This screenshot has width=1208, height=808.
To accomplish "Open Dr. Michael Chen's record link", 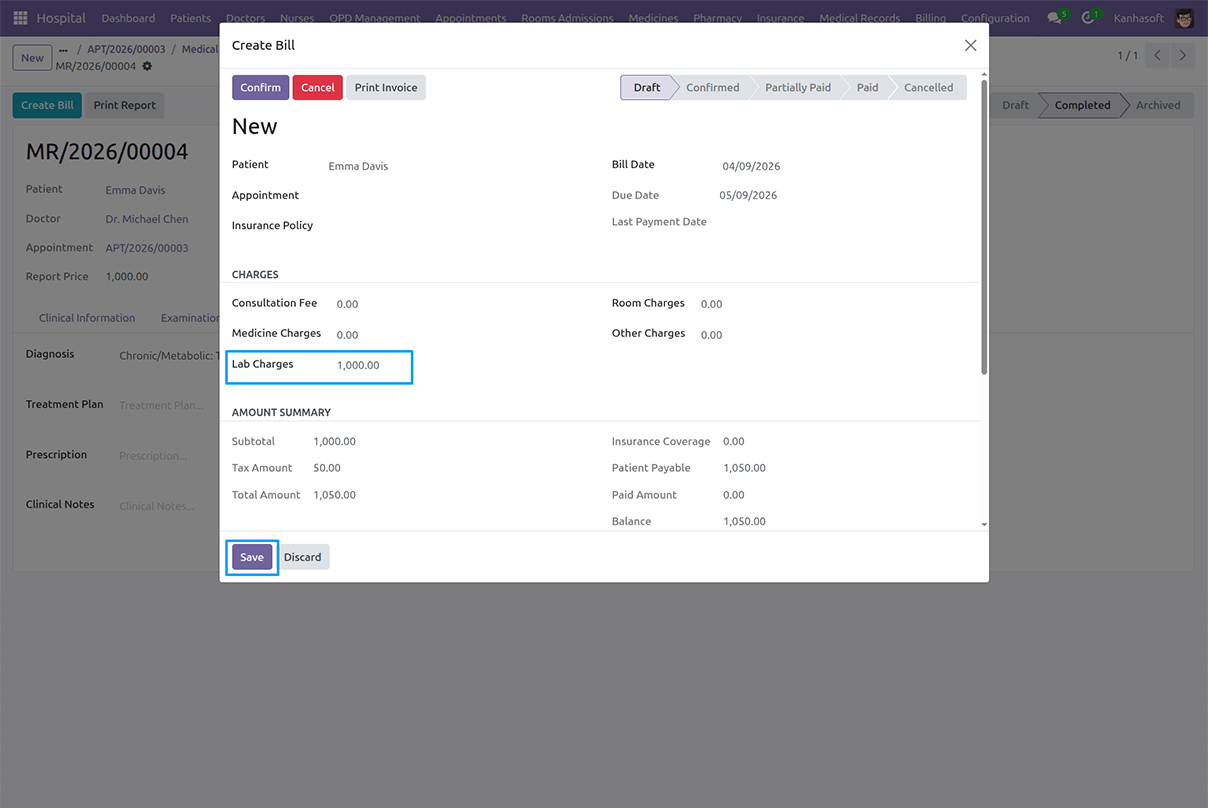I will pyautogui.click(x=146, y=219).
